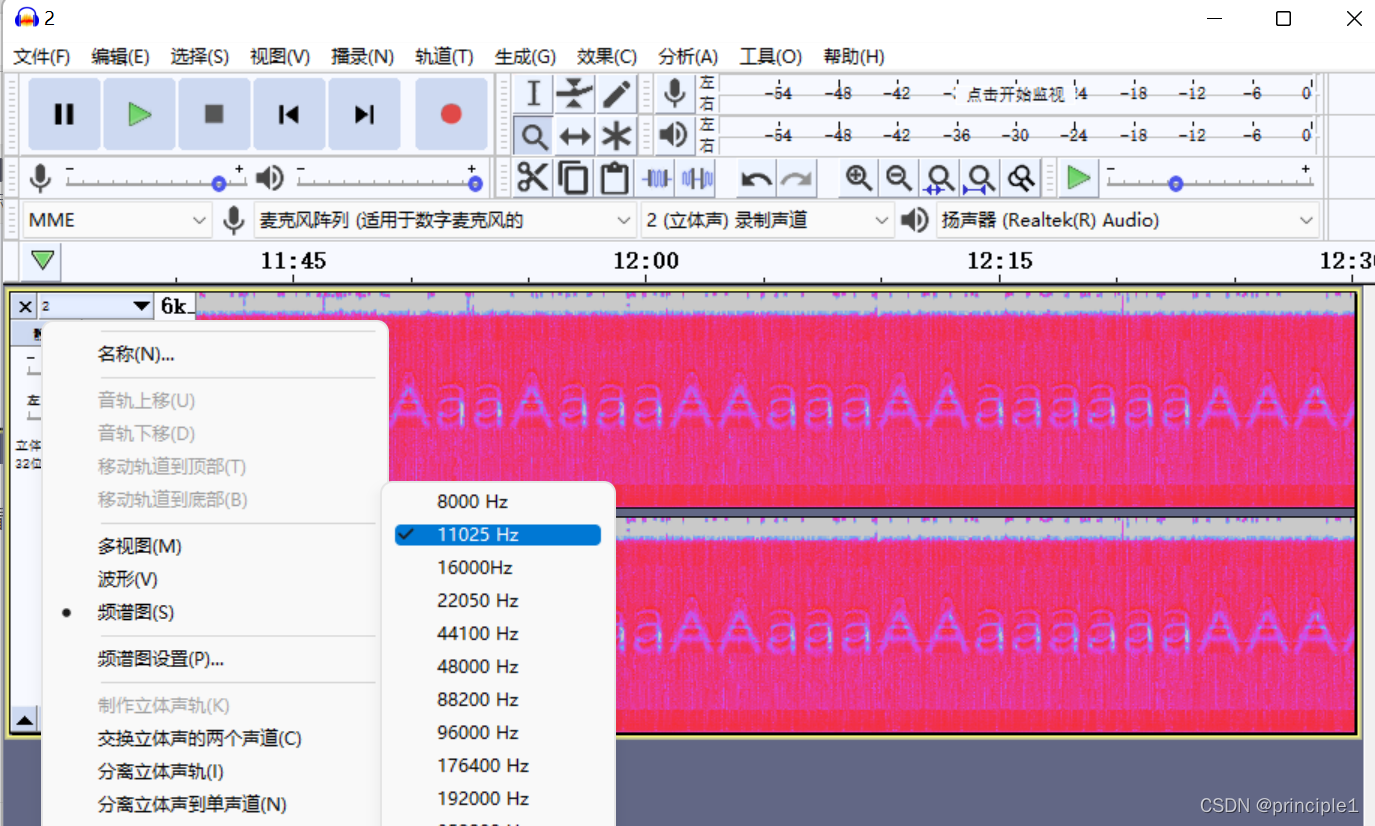Click the playback meter speaker icon
The image size is (1375, 826).
pyautogui.click(x=675, y=134)
